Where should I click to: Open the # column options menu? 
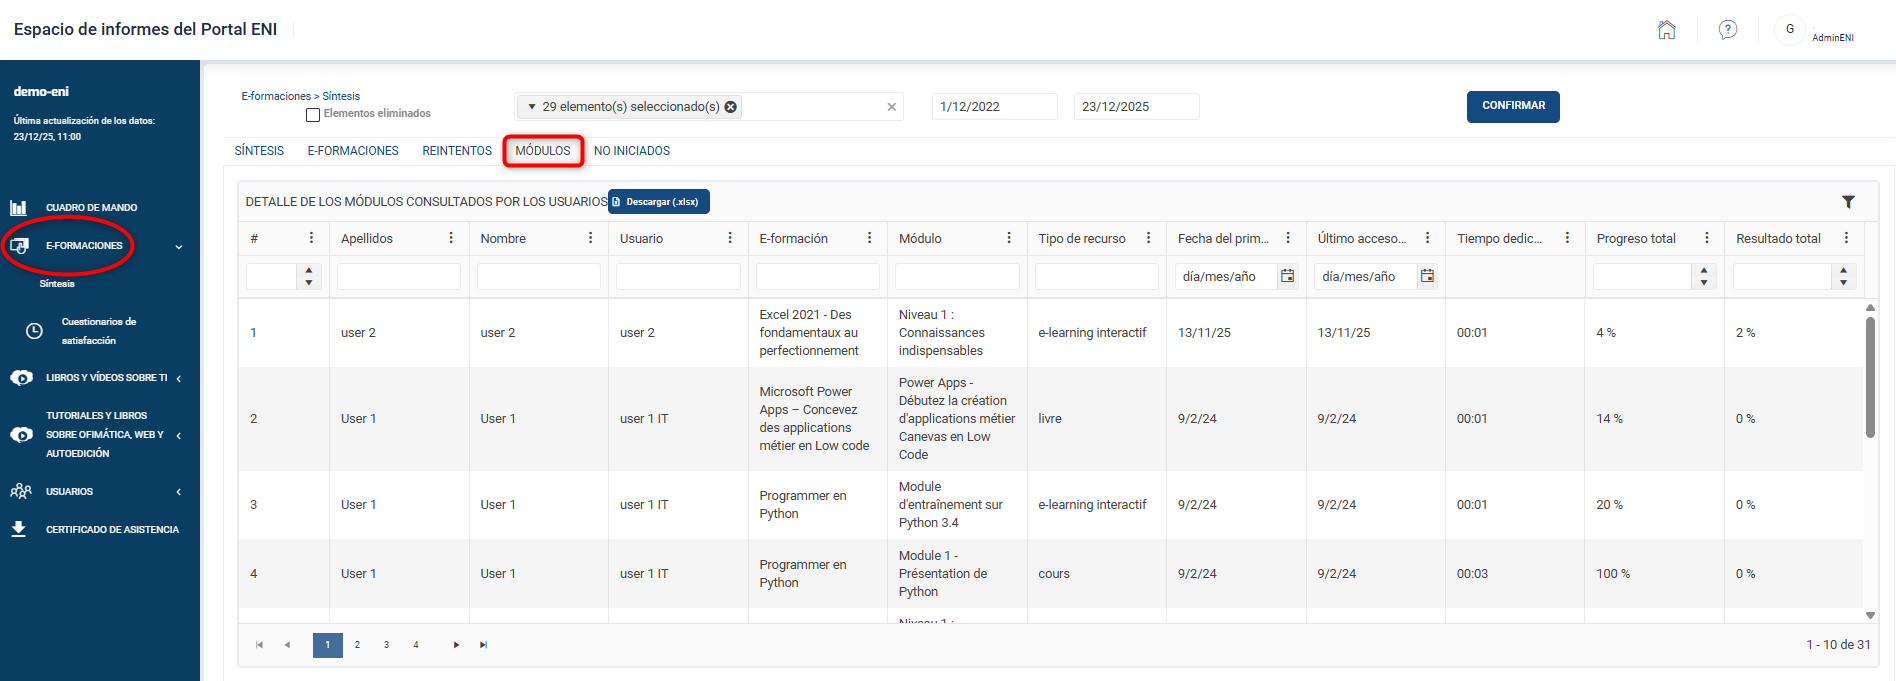[x=311, y=238]
